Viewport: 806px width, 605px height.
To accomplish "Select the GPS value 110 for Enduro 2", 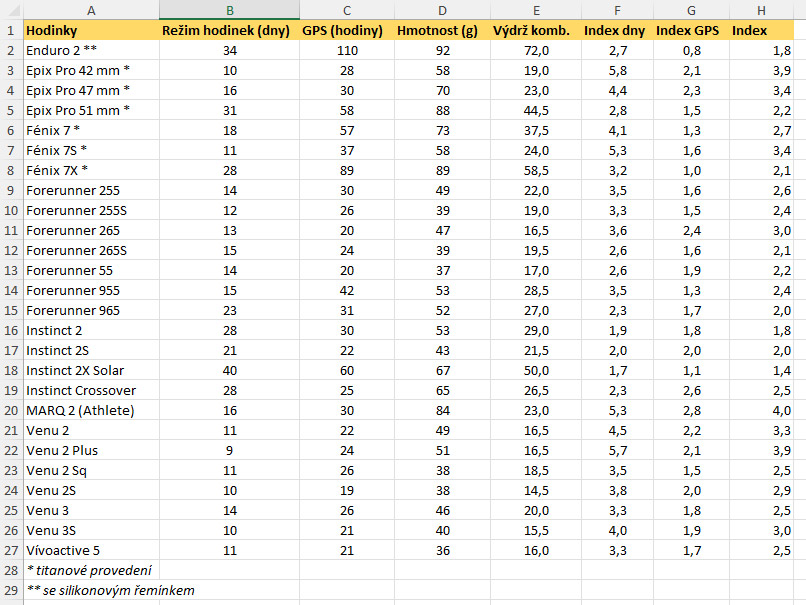I will (347, 50).
